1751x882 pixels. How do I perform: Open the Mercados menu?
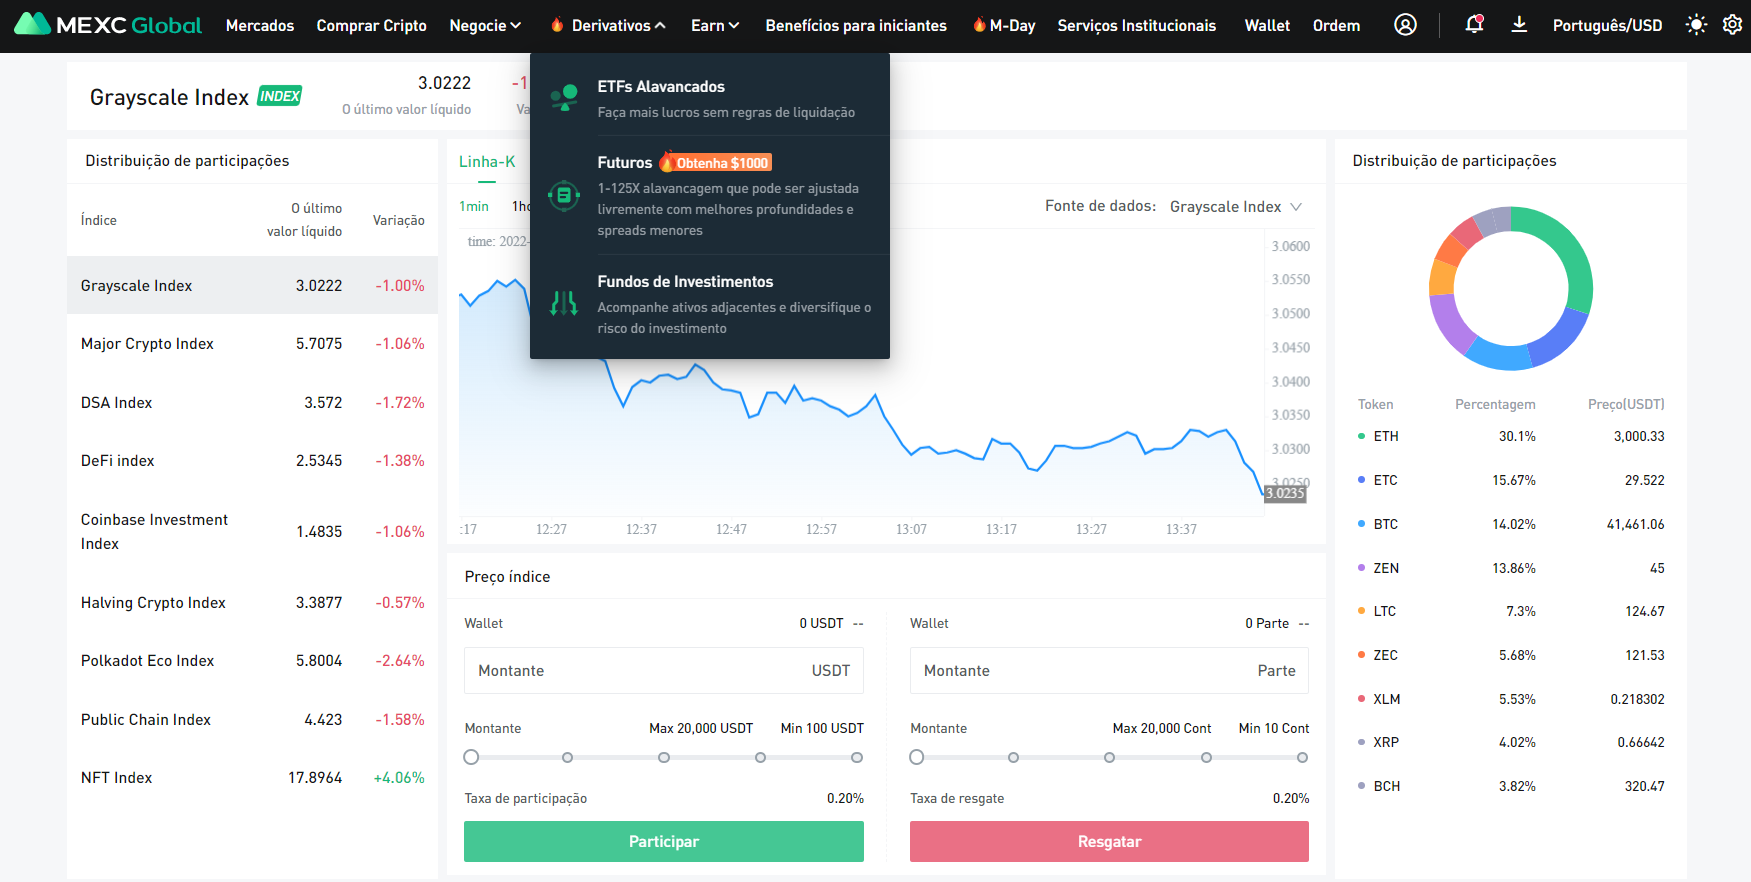pos(260,25)
